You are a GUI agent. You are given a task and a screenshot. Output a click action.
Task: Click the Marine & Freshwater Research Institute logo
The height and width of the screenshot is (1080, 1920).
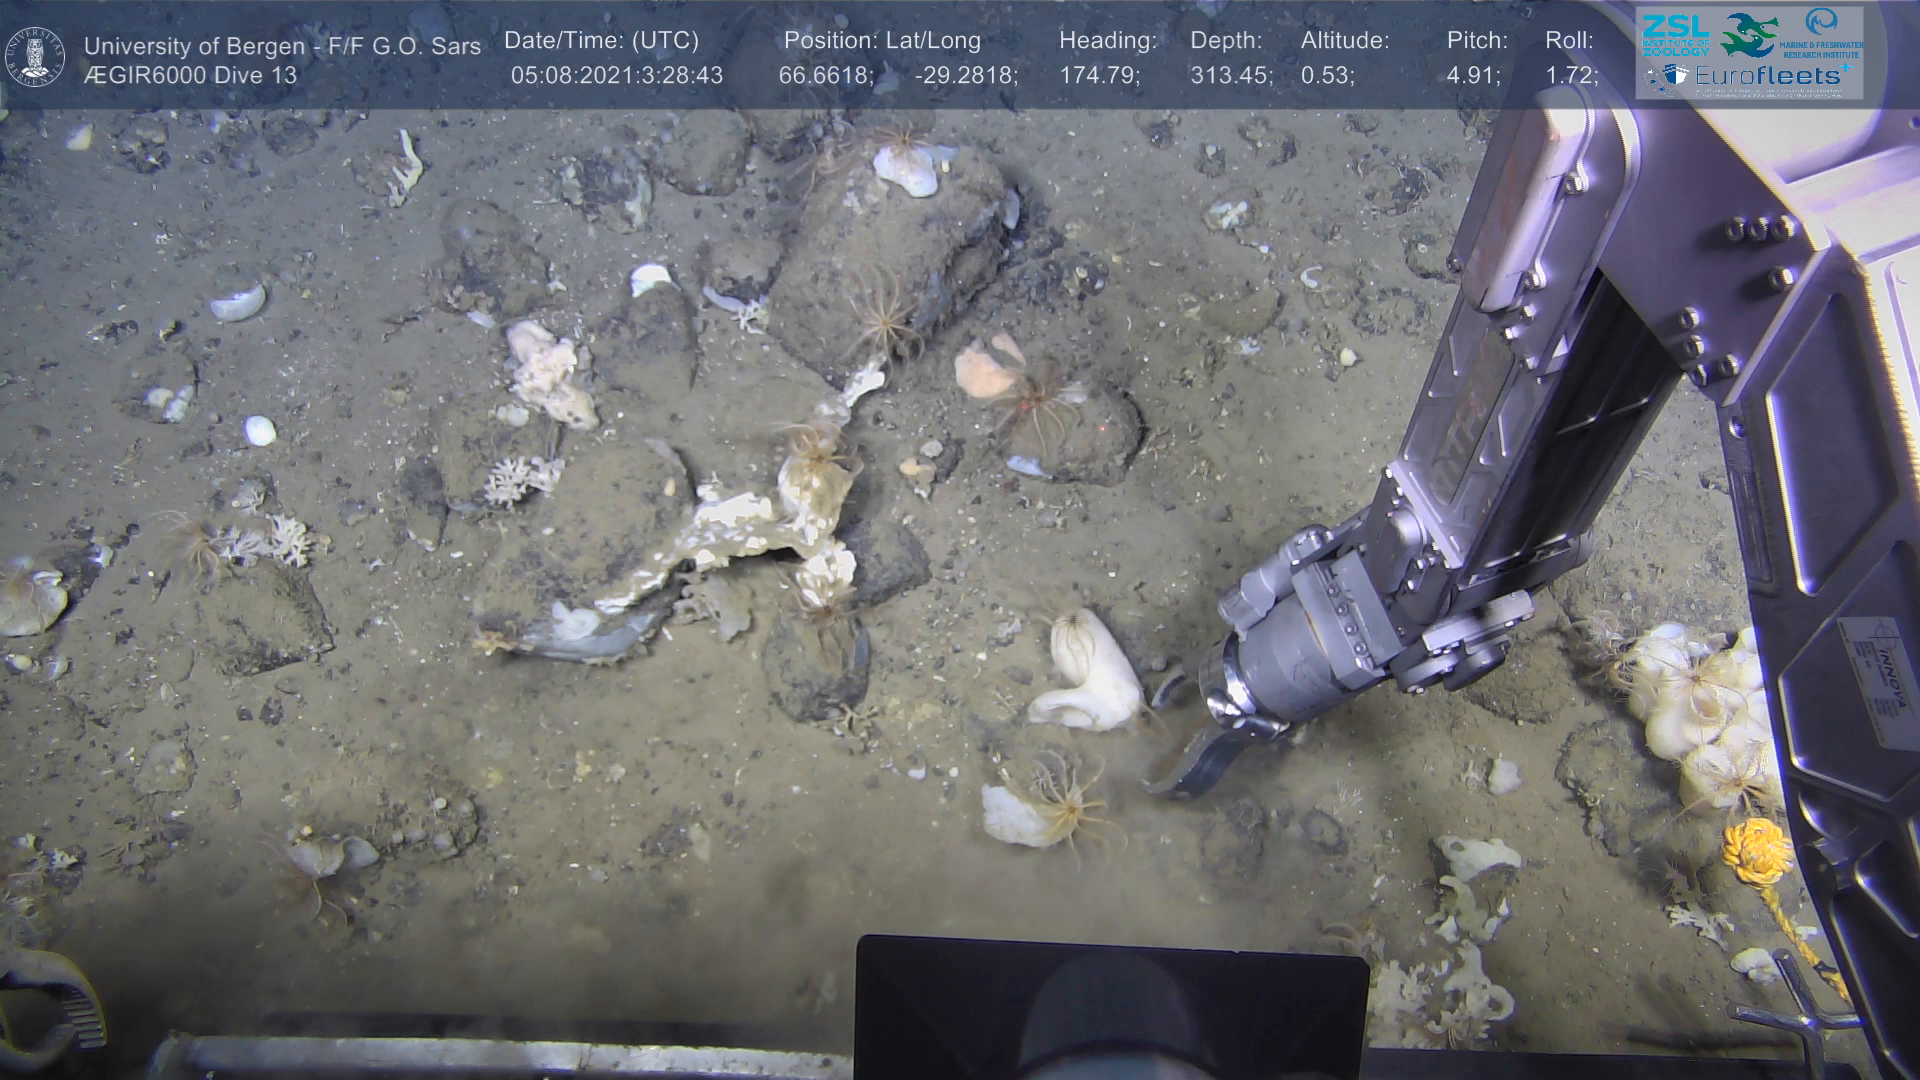coord(1822,32)
